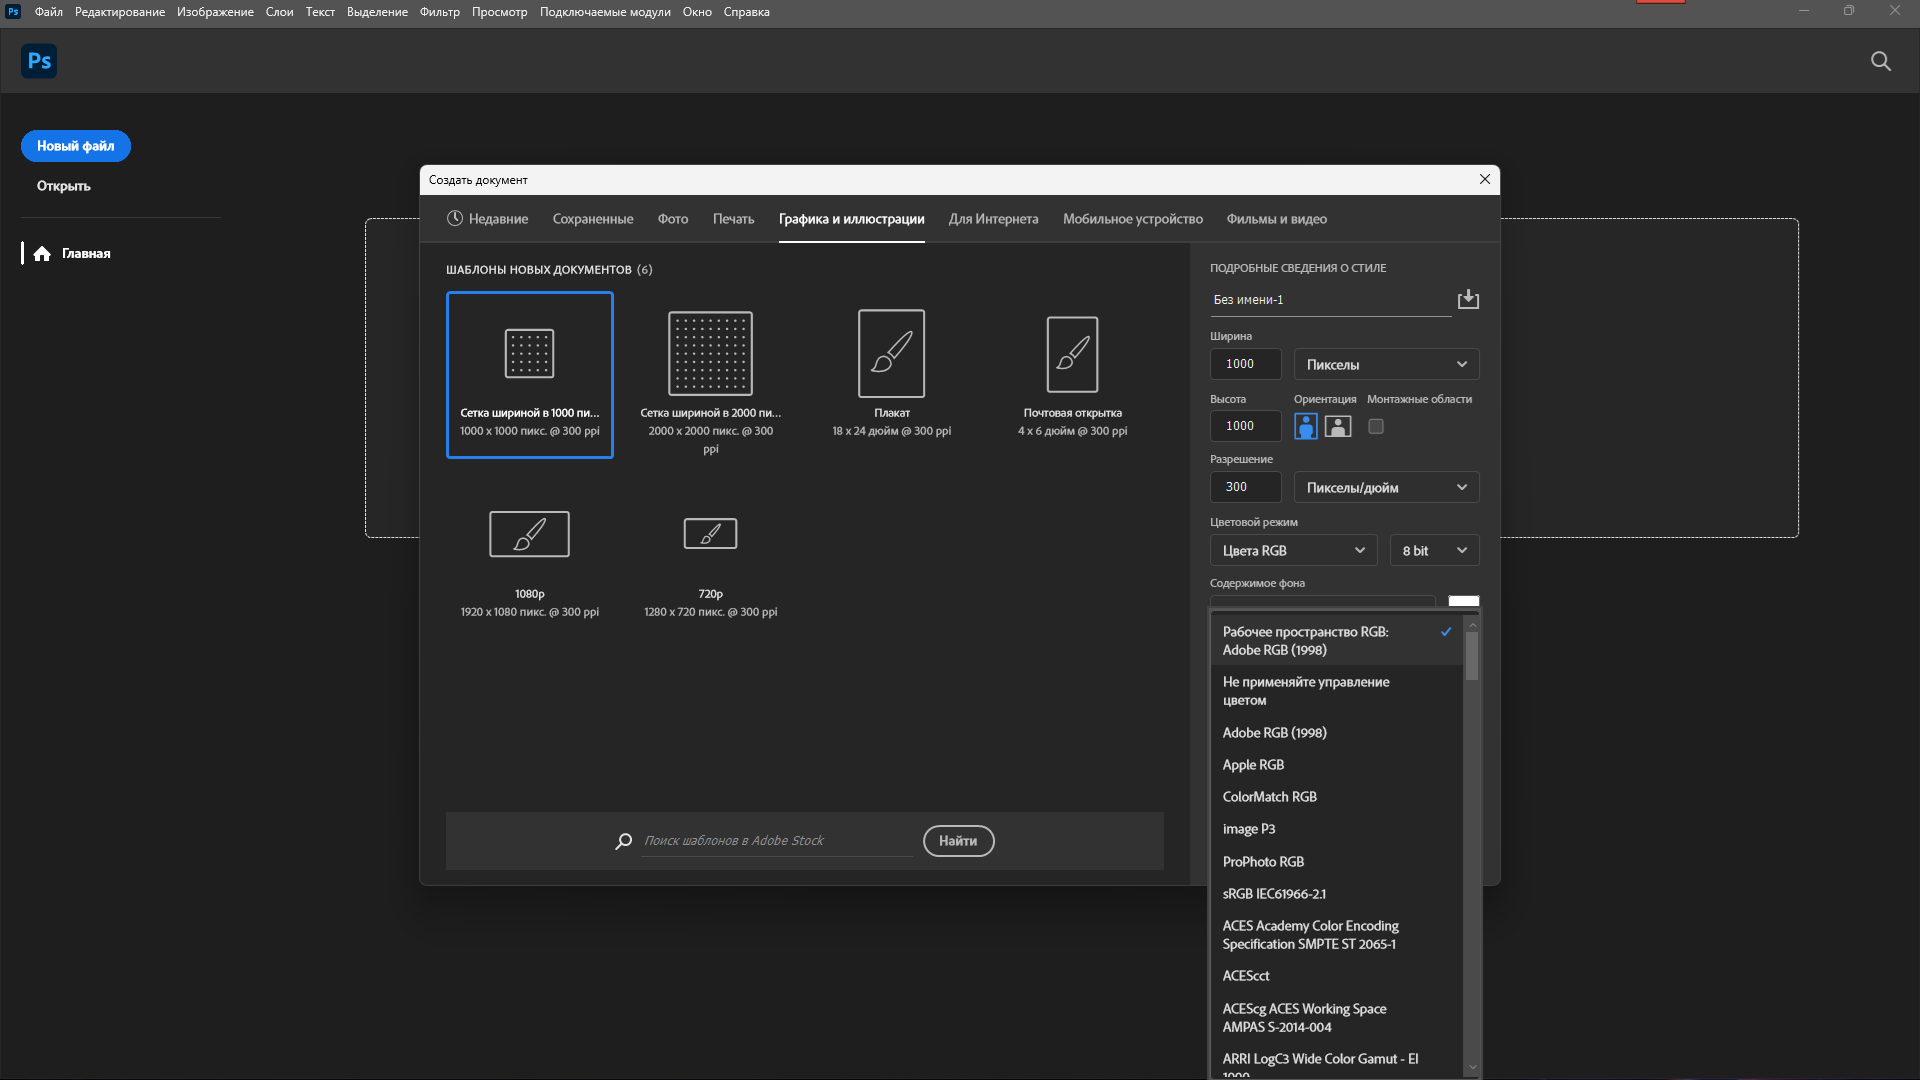The width and height of the screenshot is (1920, 1080).
Task: Click the Новый файл button
Action: pyautogui.click(x=76, y=146)
